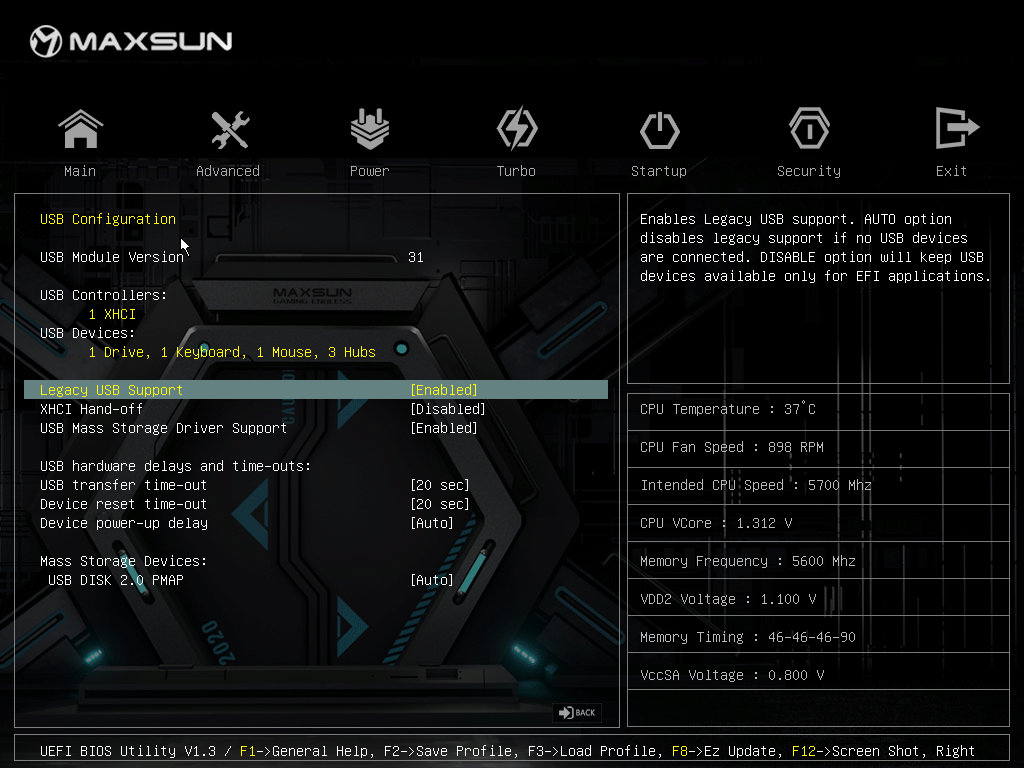
Task: Select the USB transfer time-out label
Action: point(123,485)
